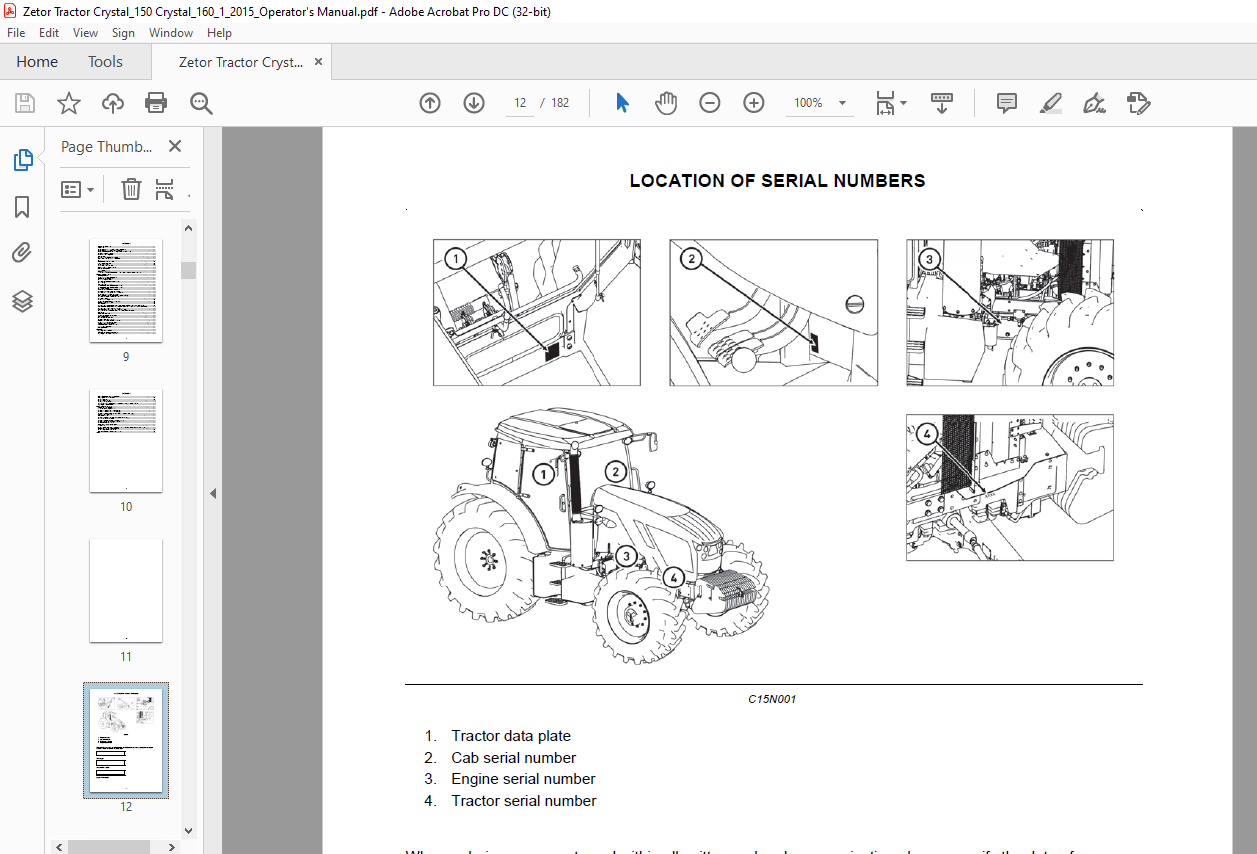
Task: Click the Cab serial number list item
Action: click(x=514, y=758)
